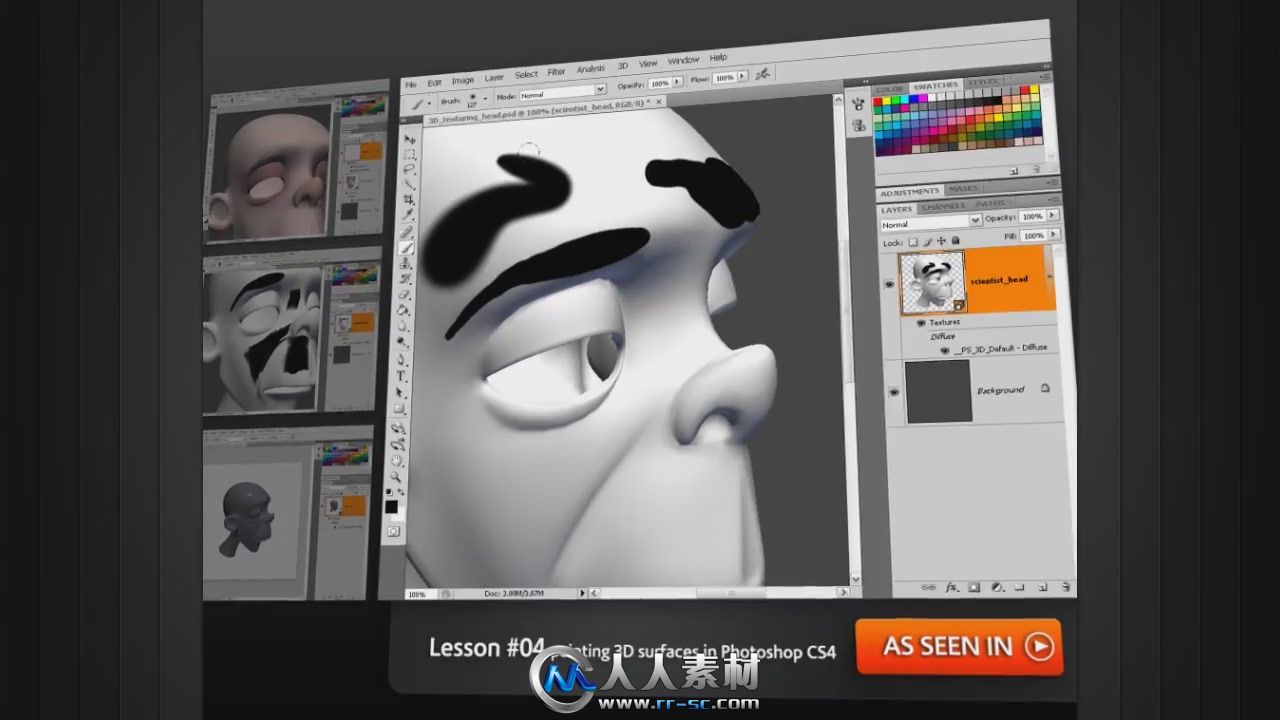The width and height of the screenshot is (1280, 720).
Task: Close the 3D_texturing_head.psd document tab
Action: (x=659, y=102)
